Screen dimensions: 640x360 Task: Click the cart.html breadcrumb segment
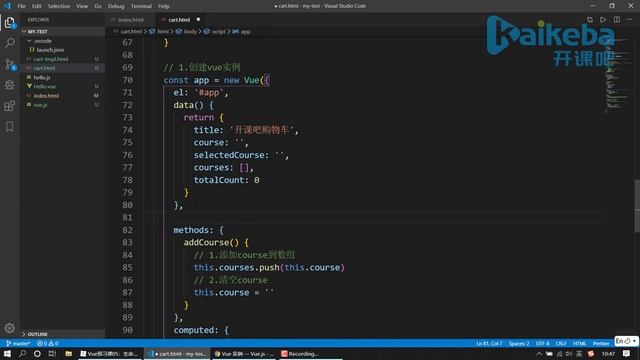tap(131, 31)
